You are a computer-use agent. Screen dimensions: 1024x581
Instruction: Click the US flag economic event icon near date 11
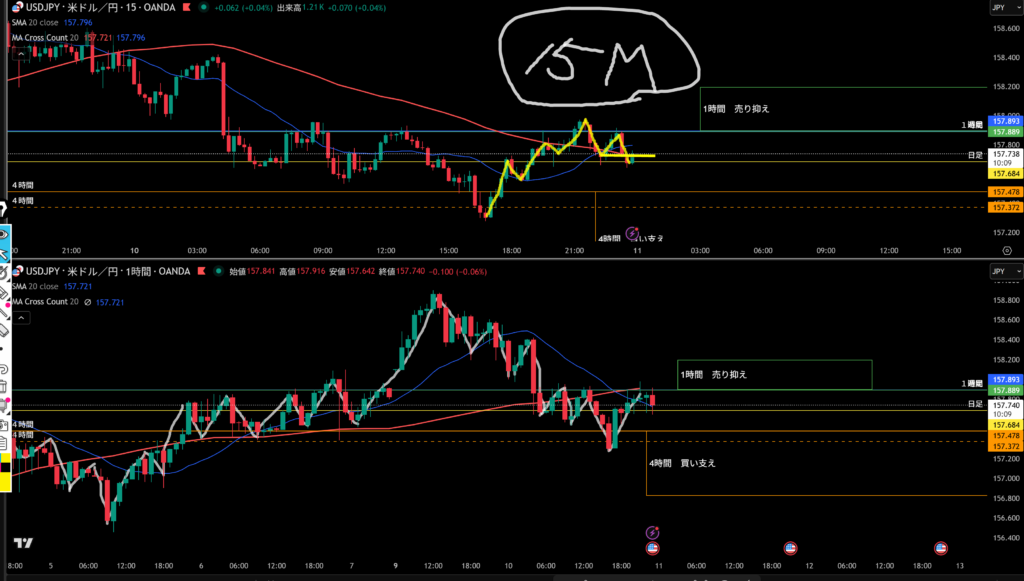pyautogui.click(x=652, y=548)
